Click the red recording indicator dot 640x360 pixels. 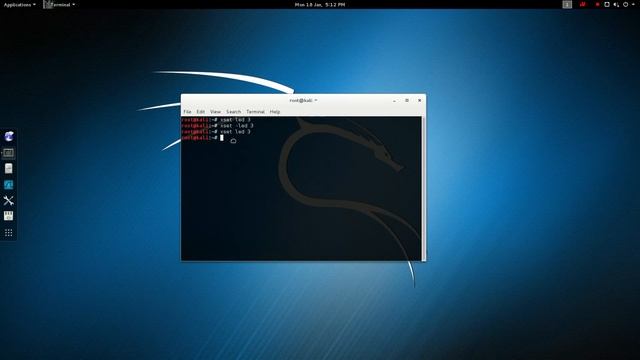[x=598, y=4]
